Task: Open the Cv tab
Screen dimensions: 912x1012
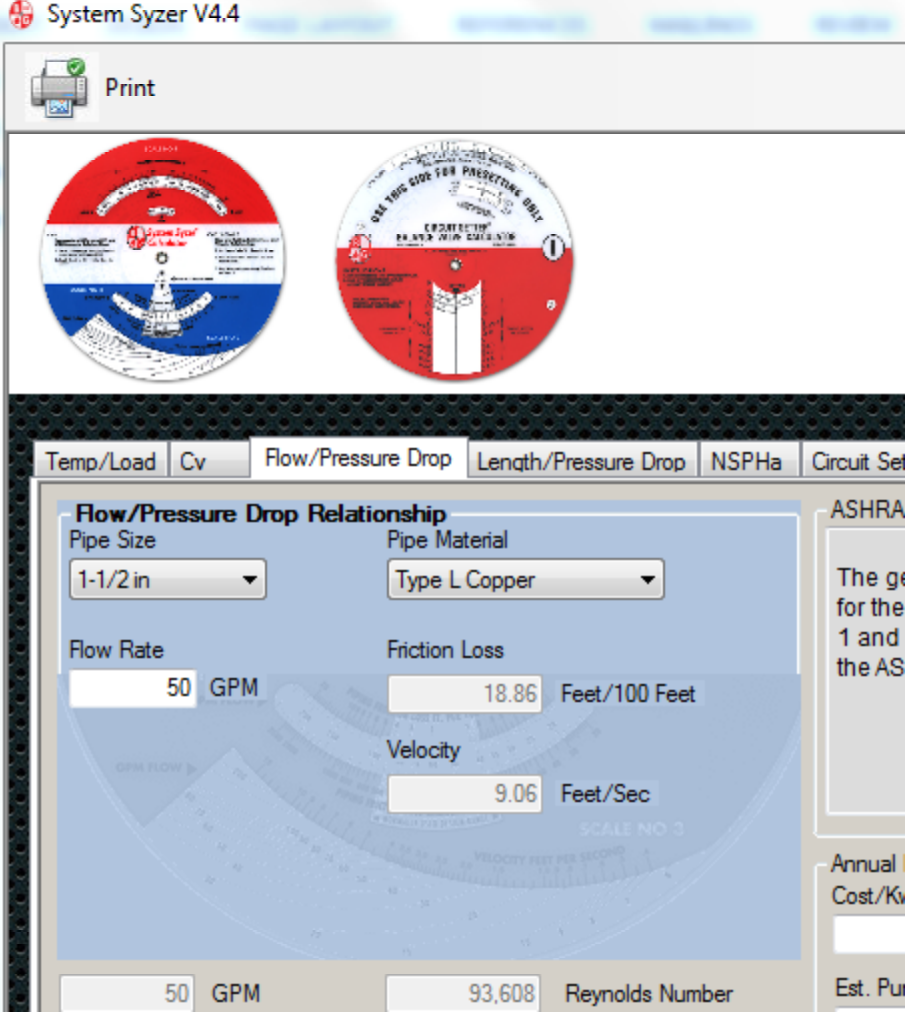Action: point(207,461)
